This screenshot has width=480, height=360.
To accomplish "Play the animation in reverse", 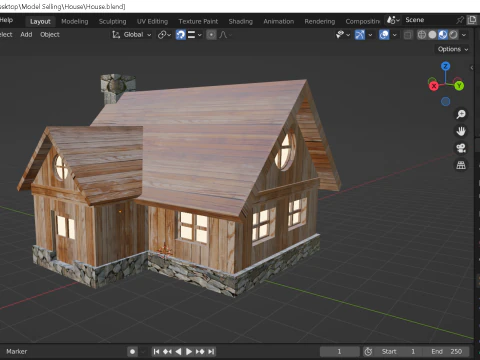I will 178,351.
